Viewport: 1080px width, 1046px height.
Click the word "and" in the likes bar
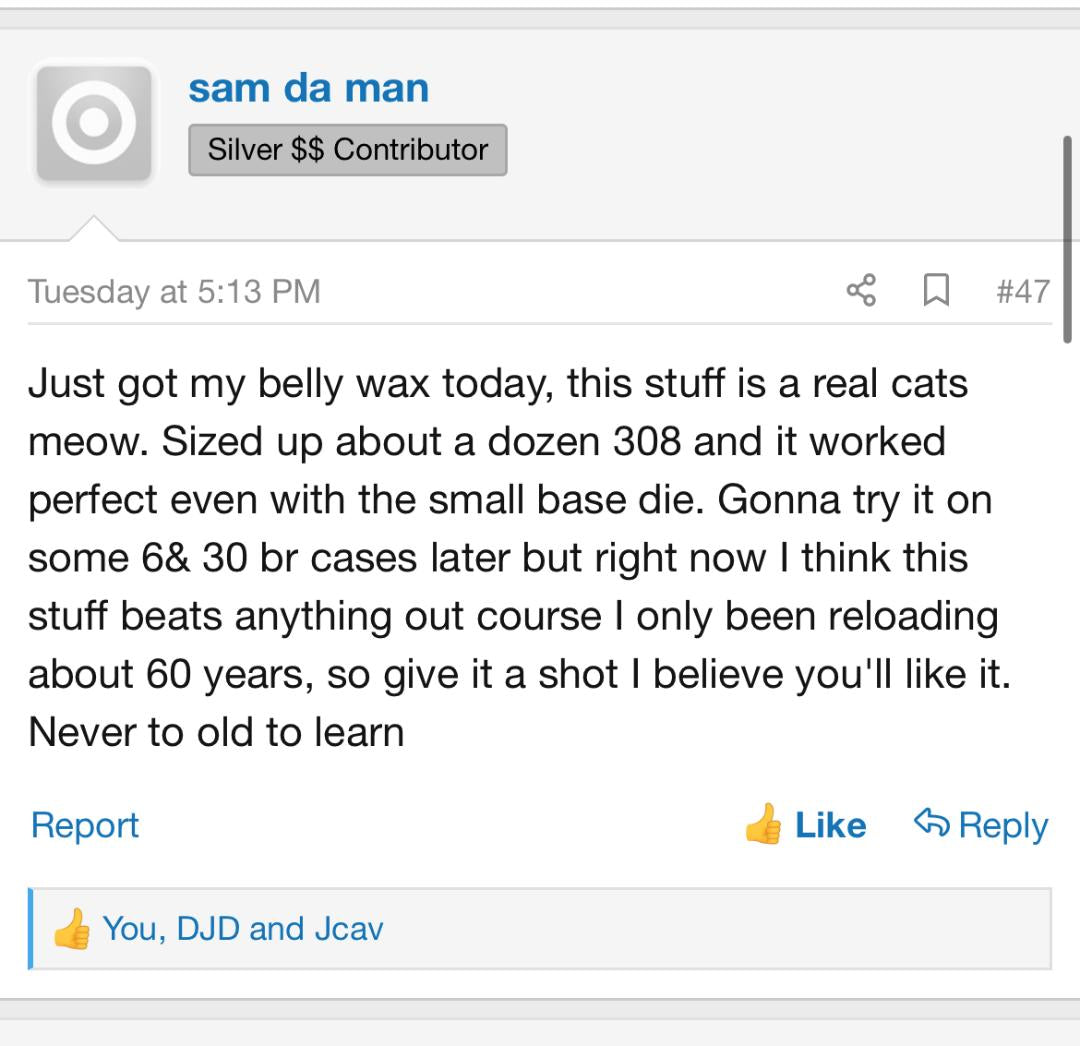tap(276, 929)
